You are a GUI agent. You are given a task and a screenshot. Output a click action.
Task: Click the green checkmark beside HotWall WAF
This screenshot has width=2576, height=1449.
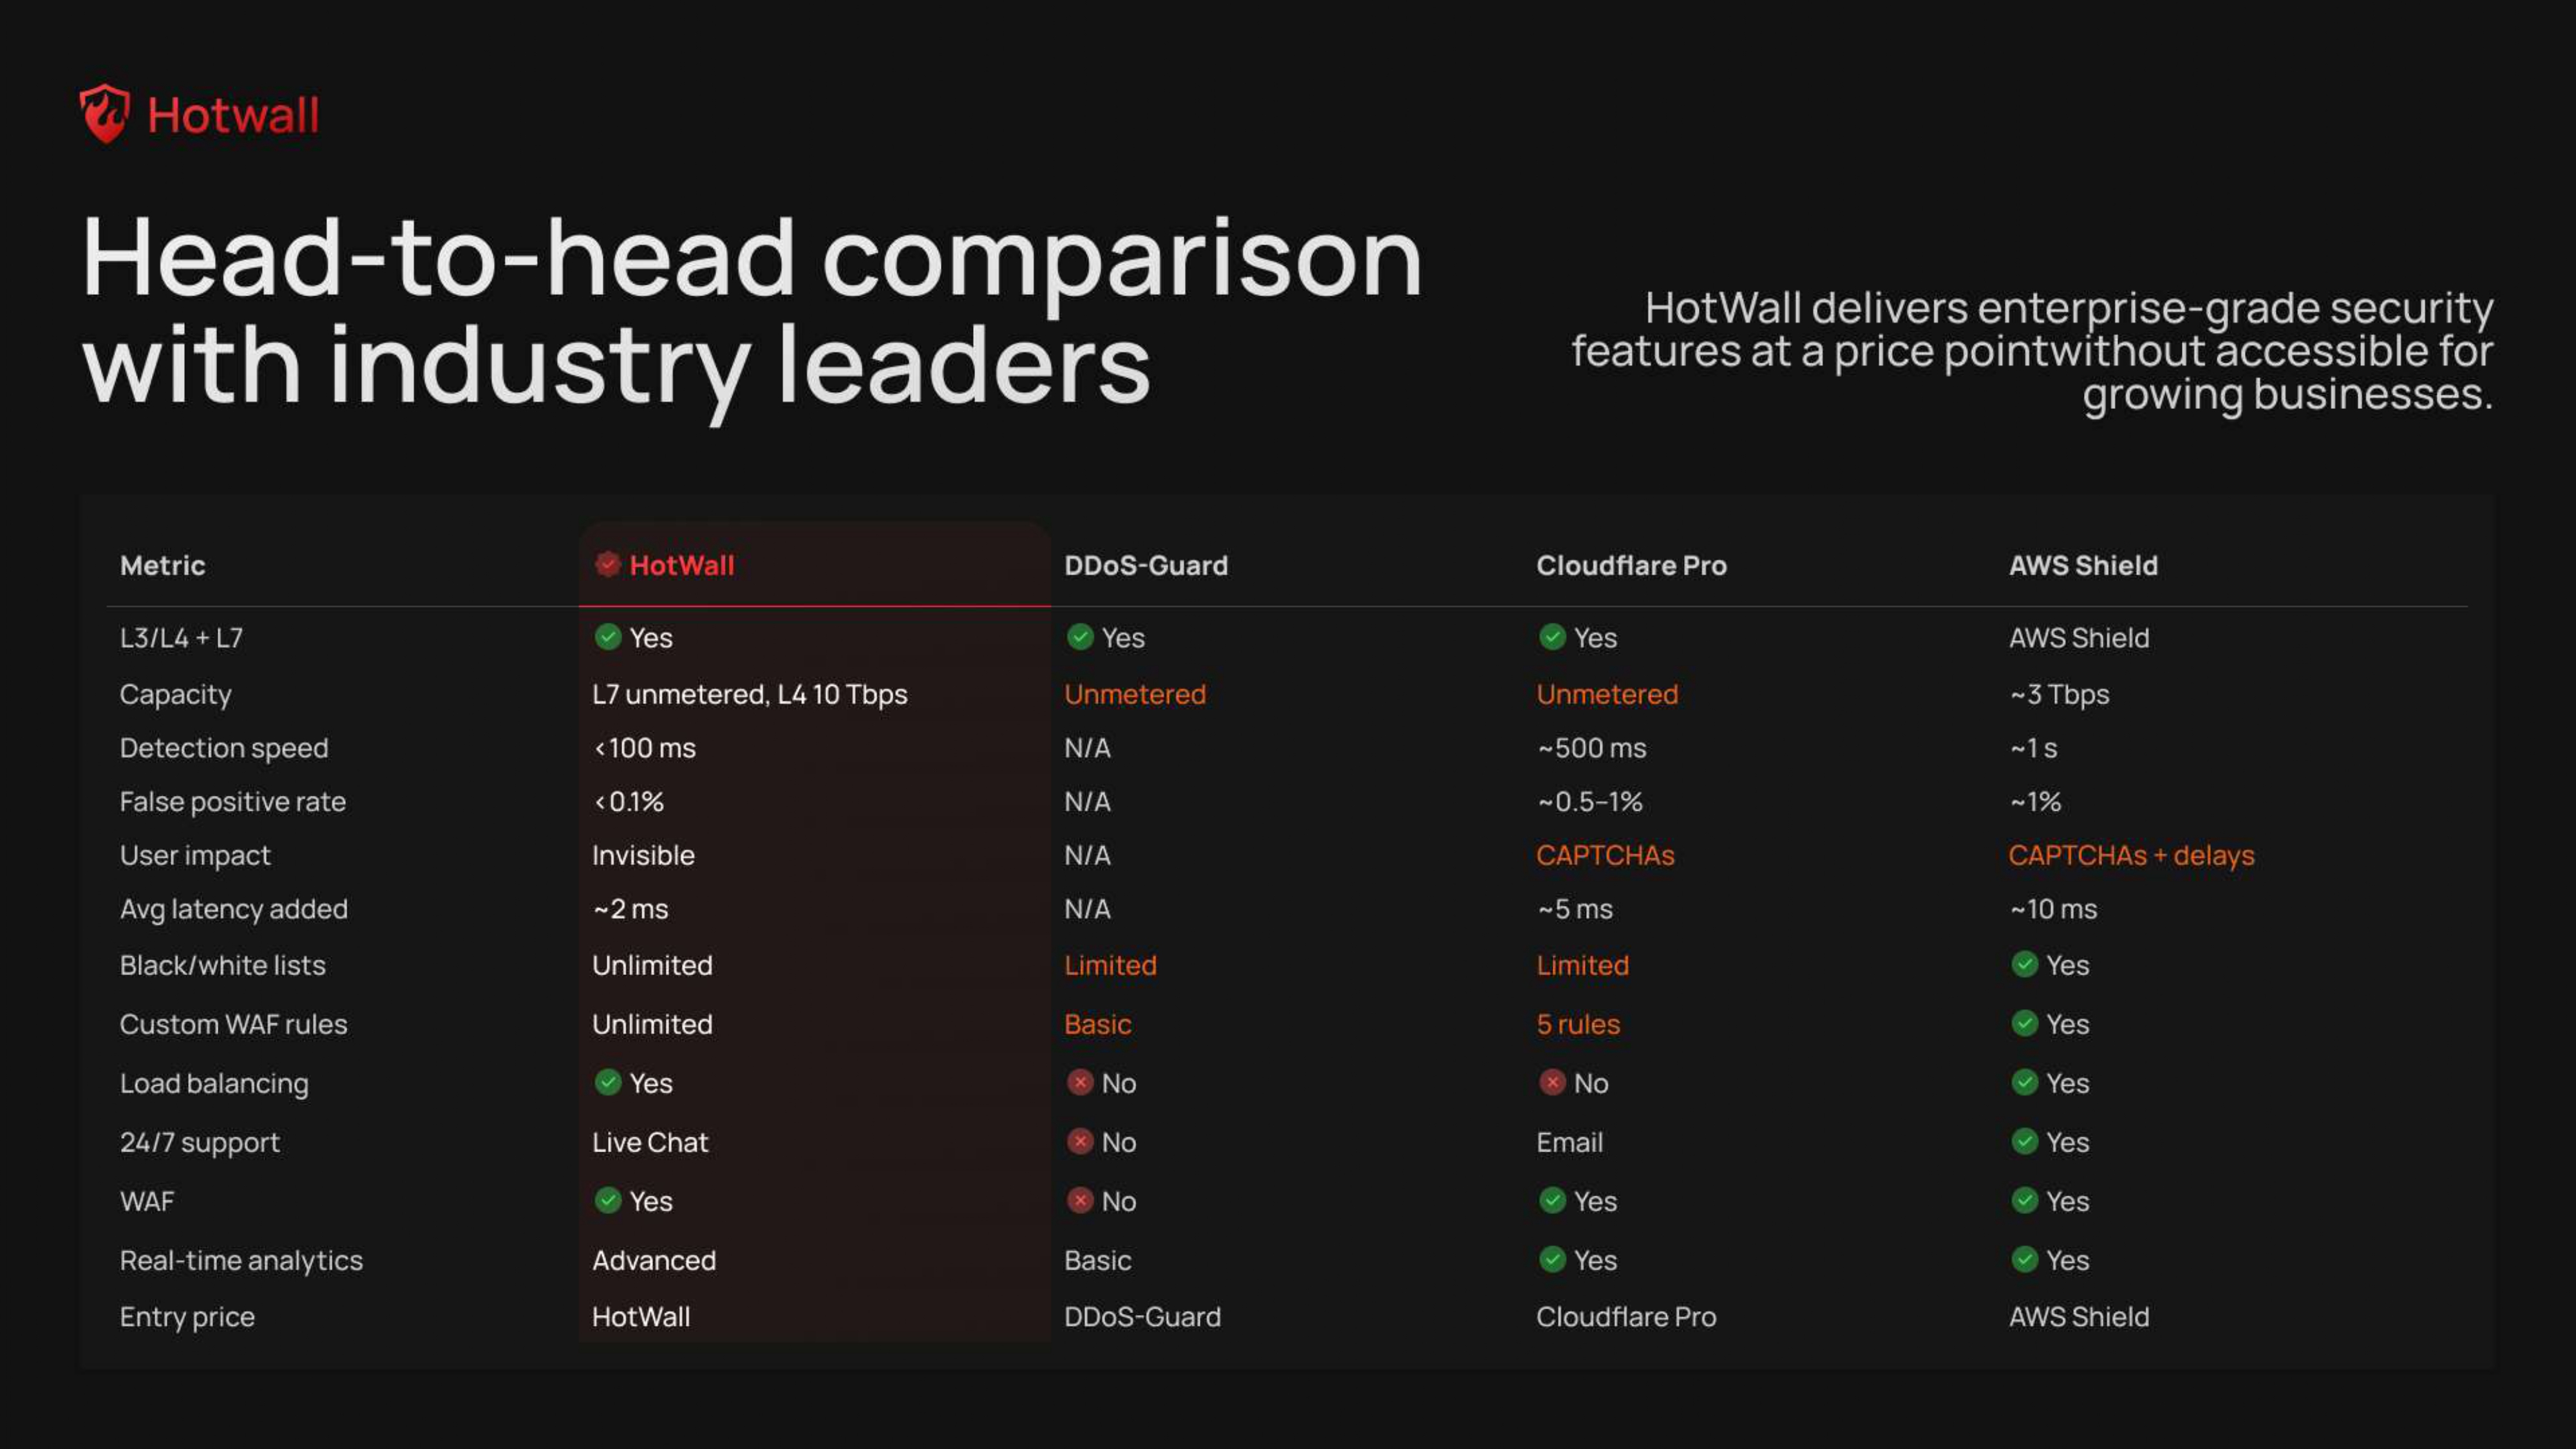[608, 1201]
